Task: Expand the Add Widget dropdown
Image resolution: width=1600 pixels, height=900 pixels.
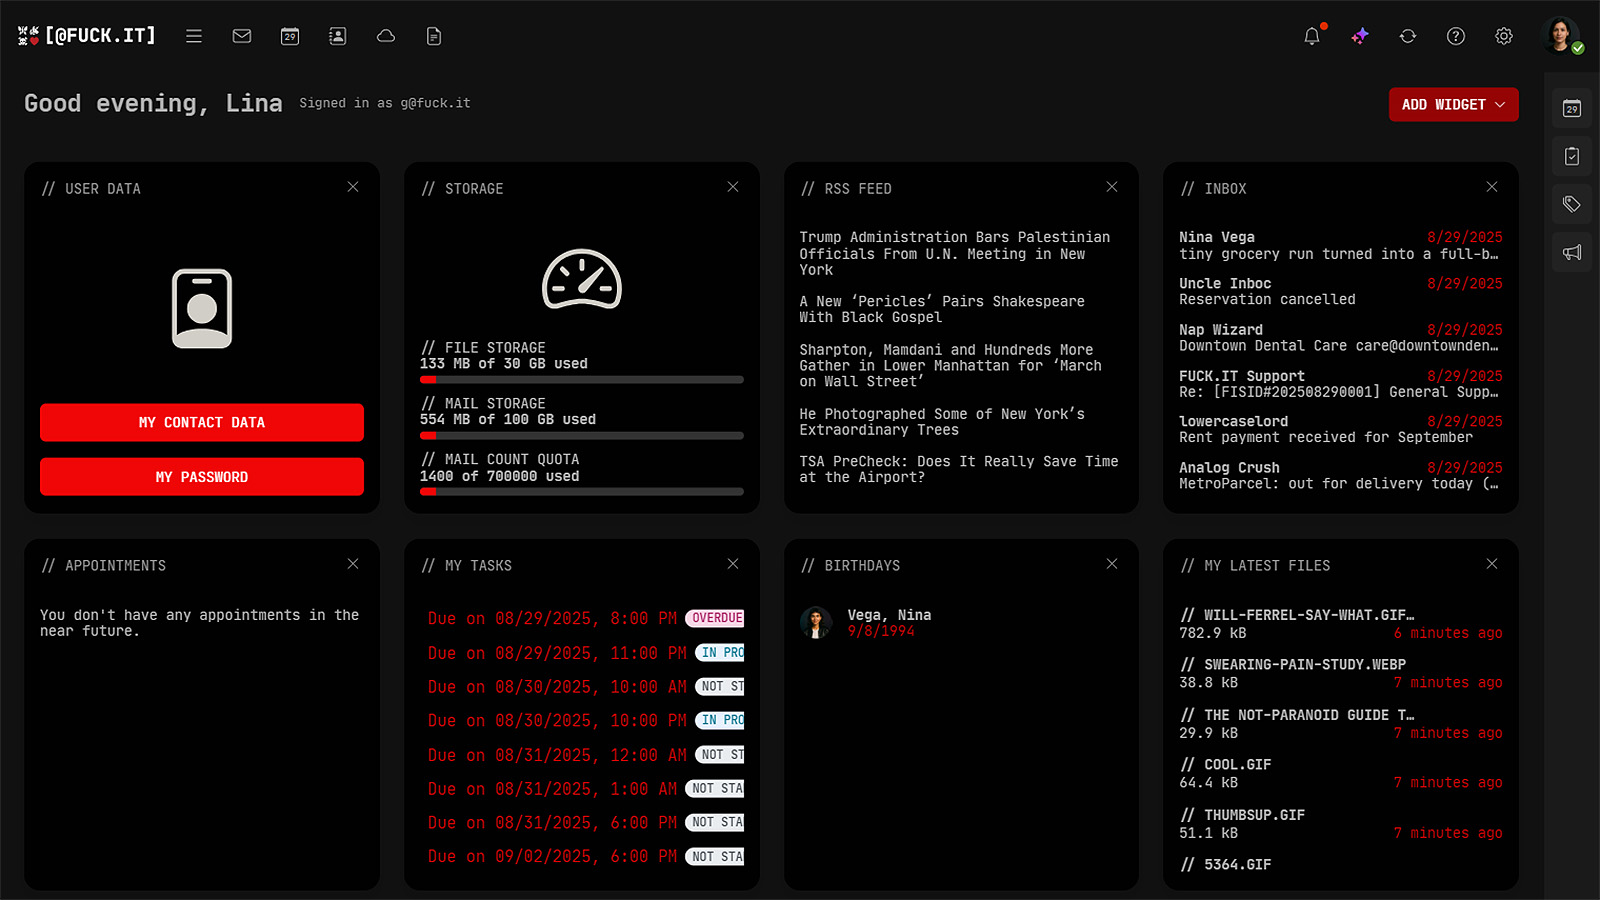Action: (1453, 105)
